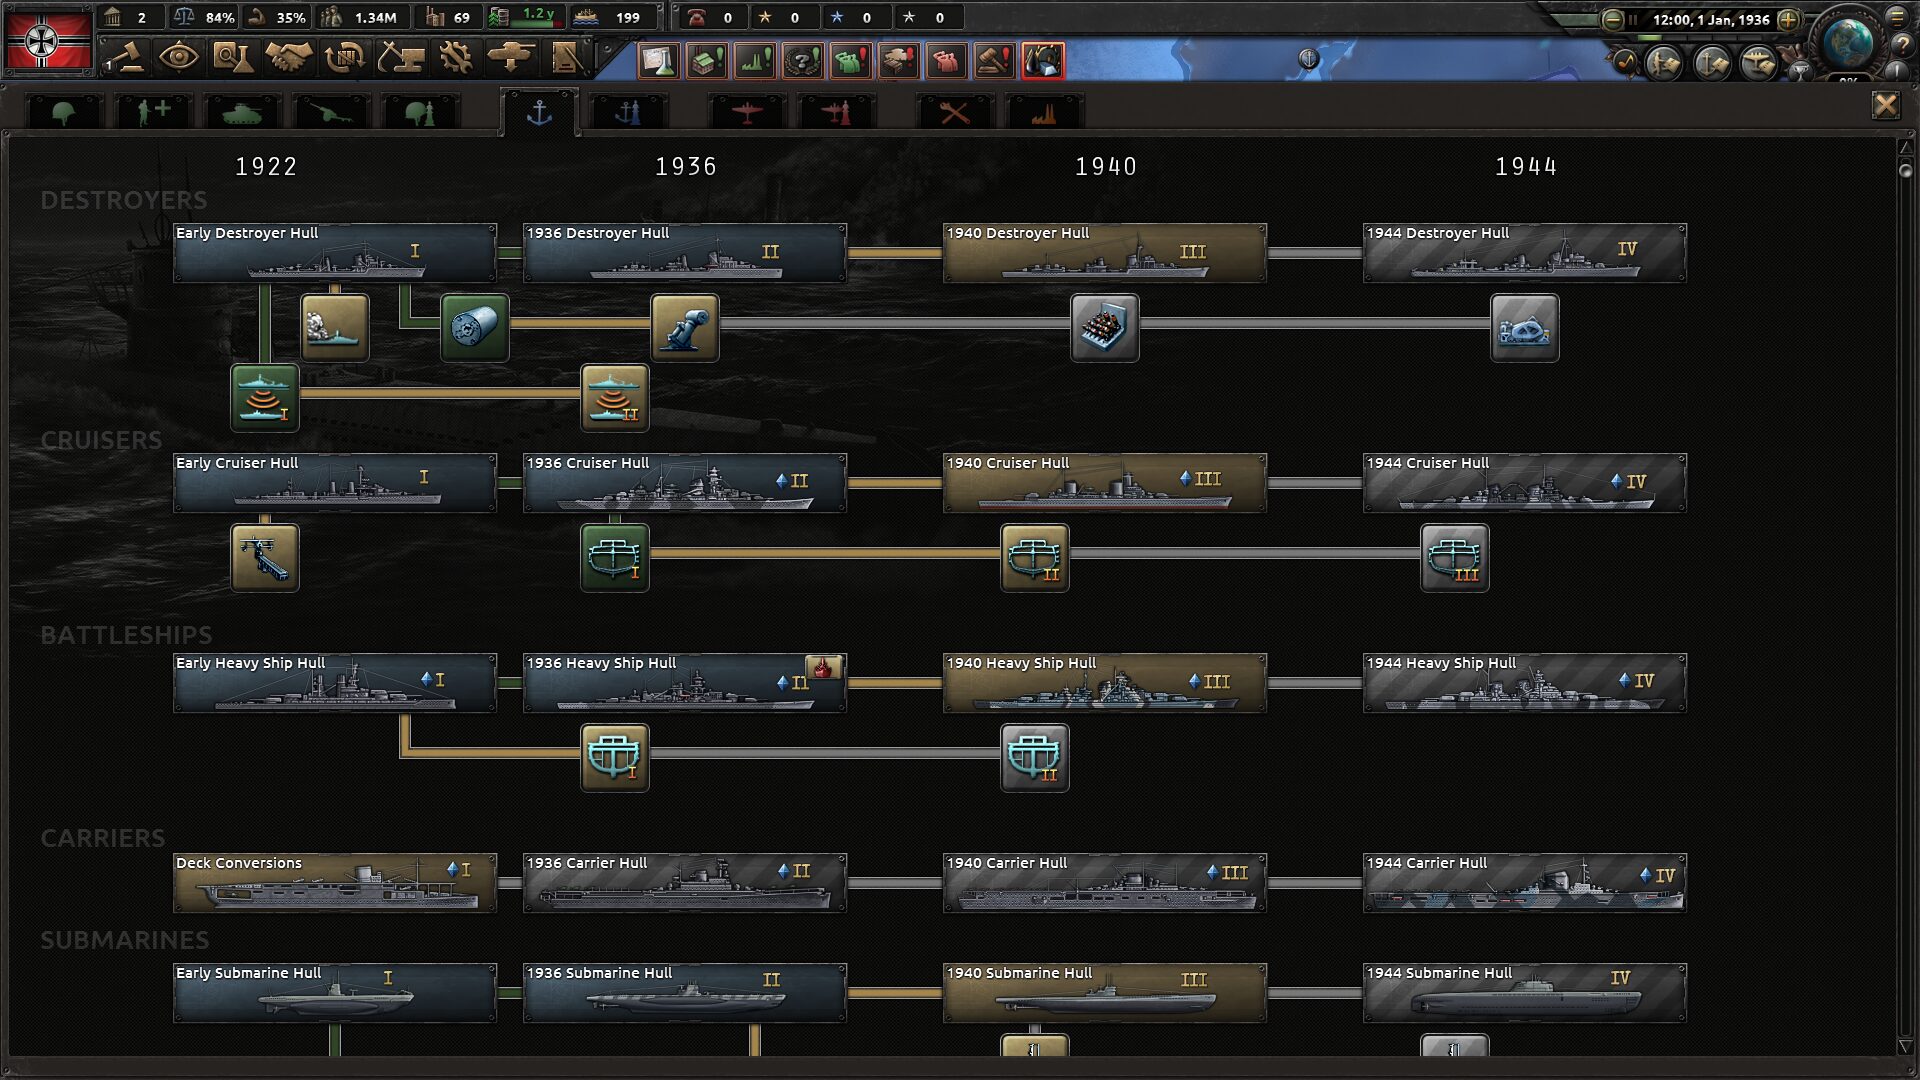Open the construction crane icon
The height and width of the screenshot is (1080, 1920).
[x=400, y=58]
